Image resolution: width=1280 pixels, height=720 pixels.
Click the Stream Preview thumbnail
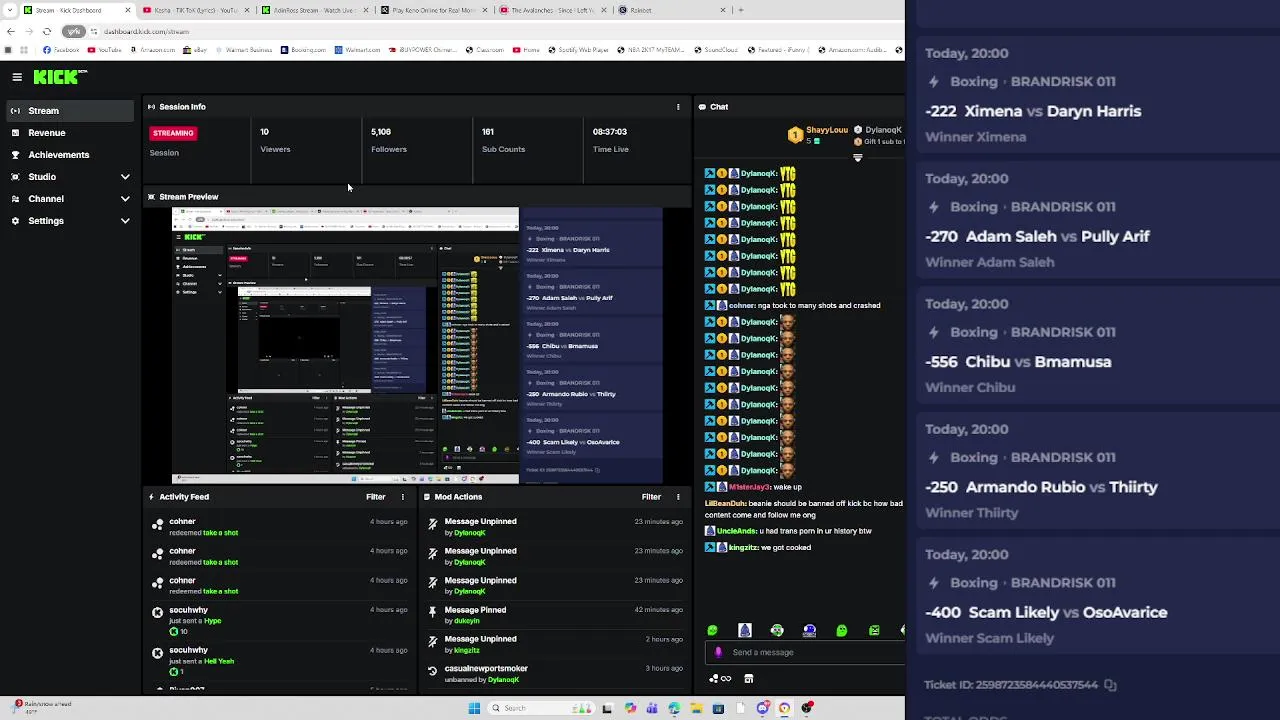click(417, 346)
